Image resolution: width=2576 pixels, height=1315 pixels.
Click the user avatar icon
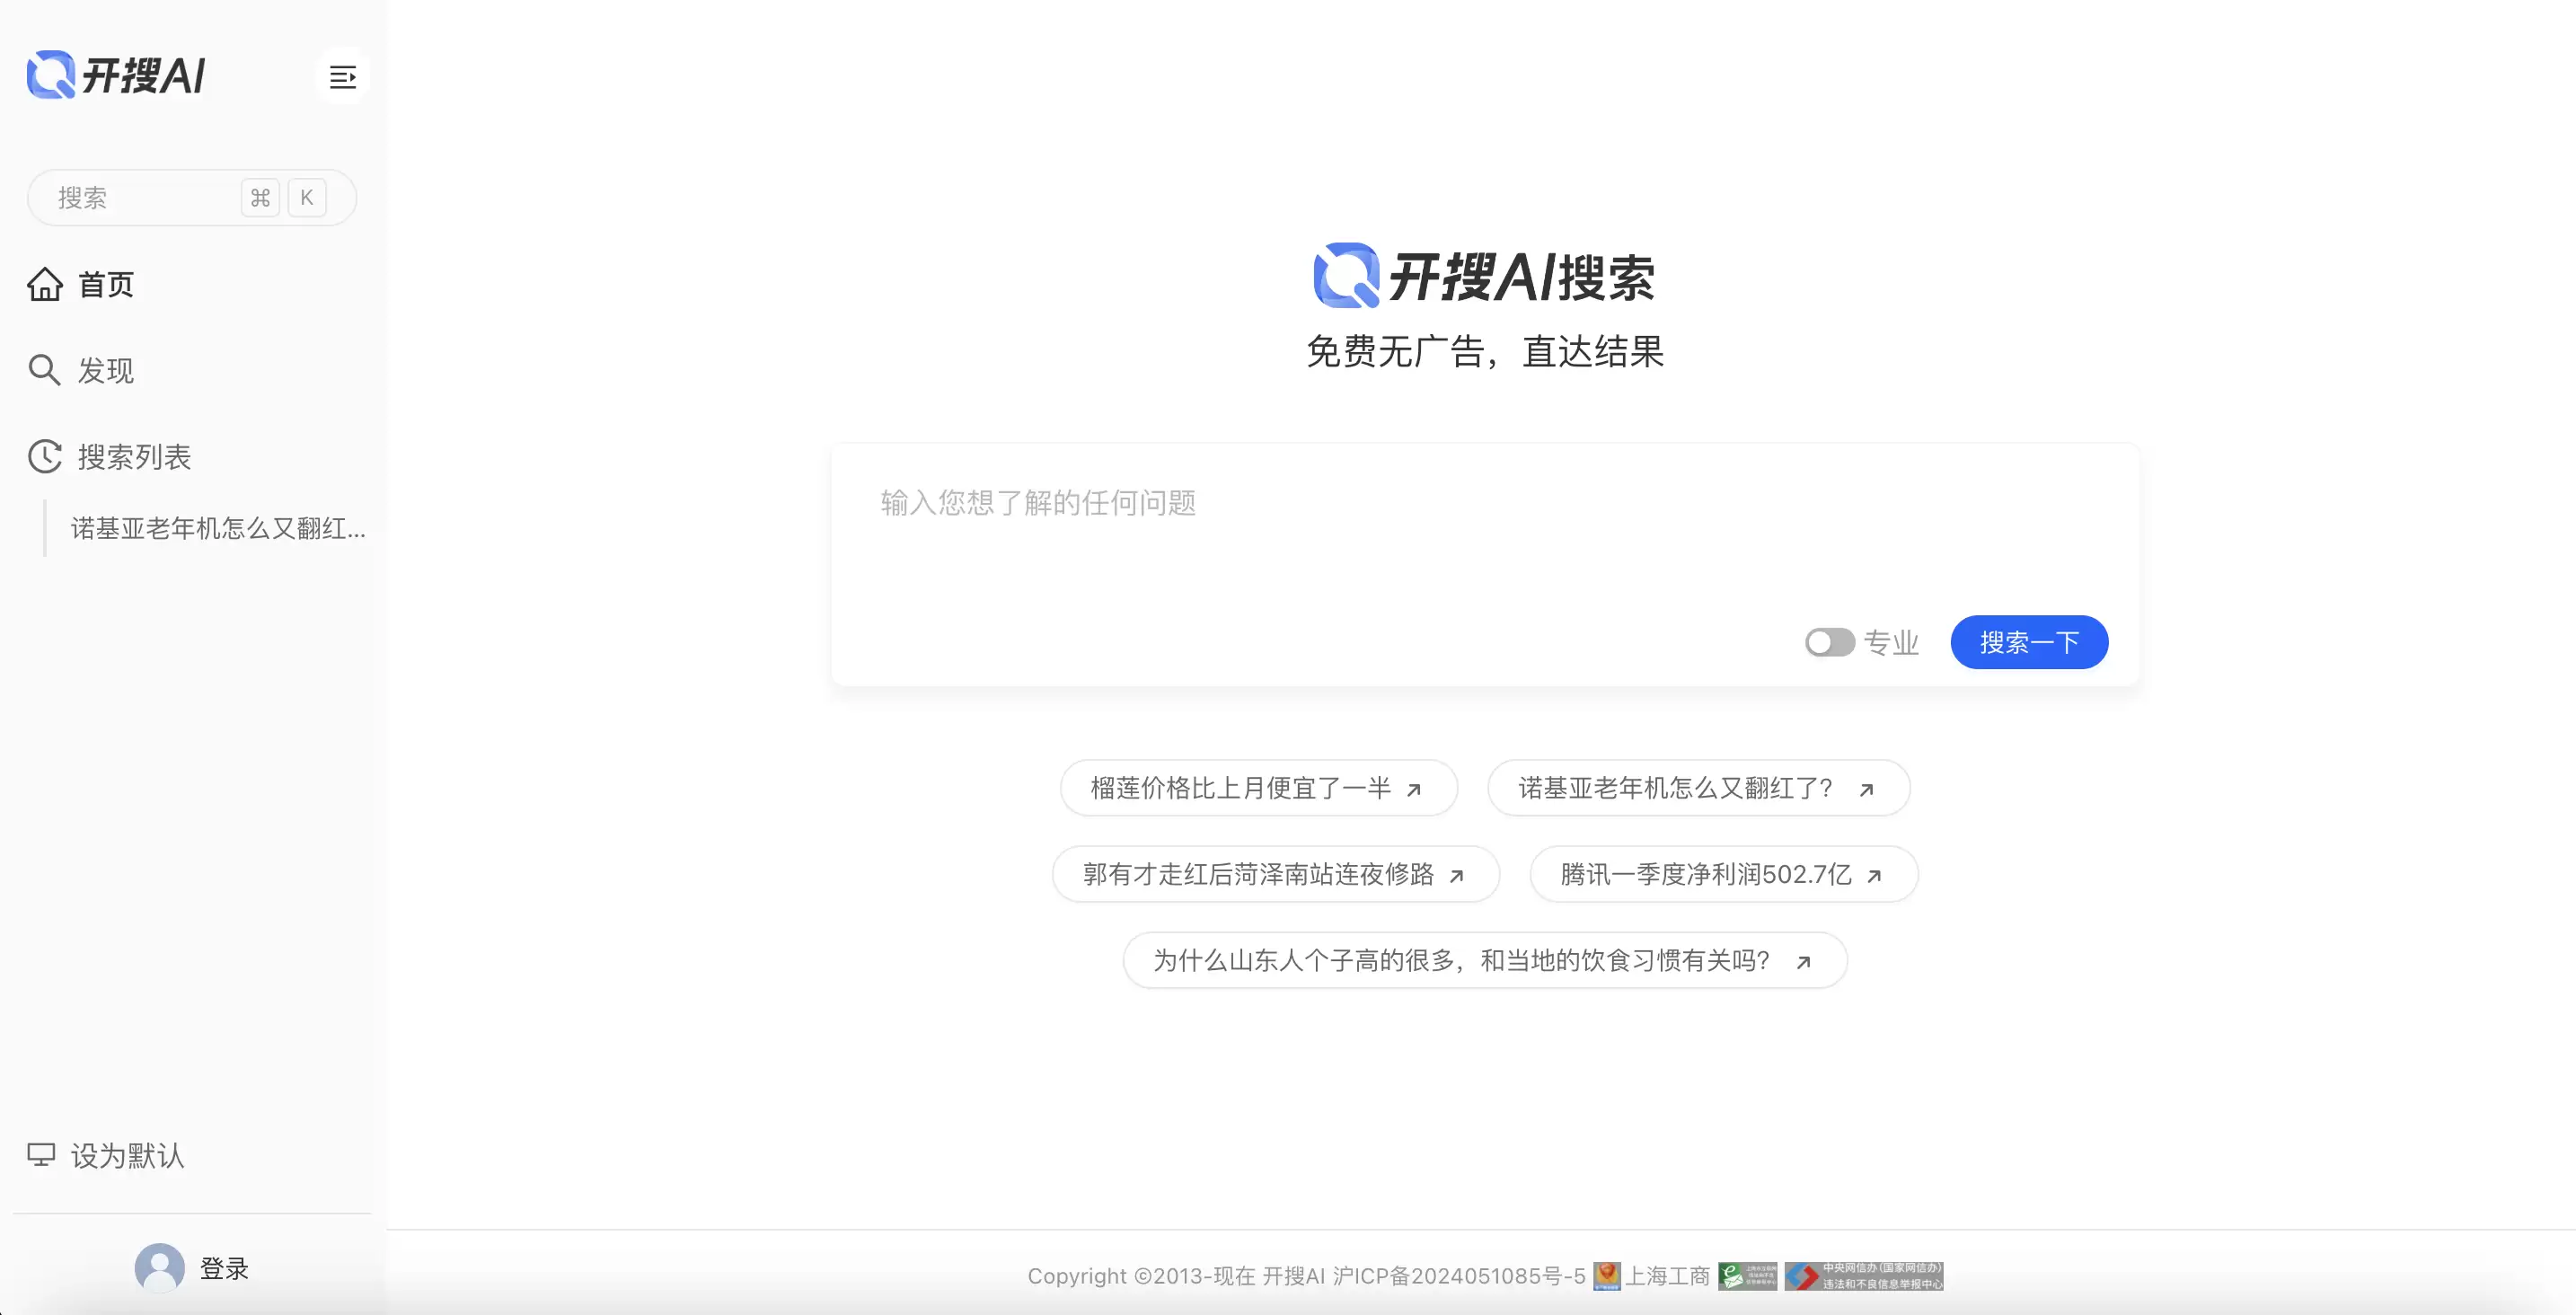point(160,1268)
